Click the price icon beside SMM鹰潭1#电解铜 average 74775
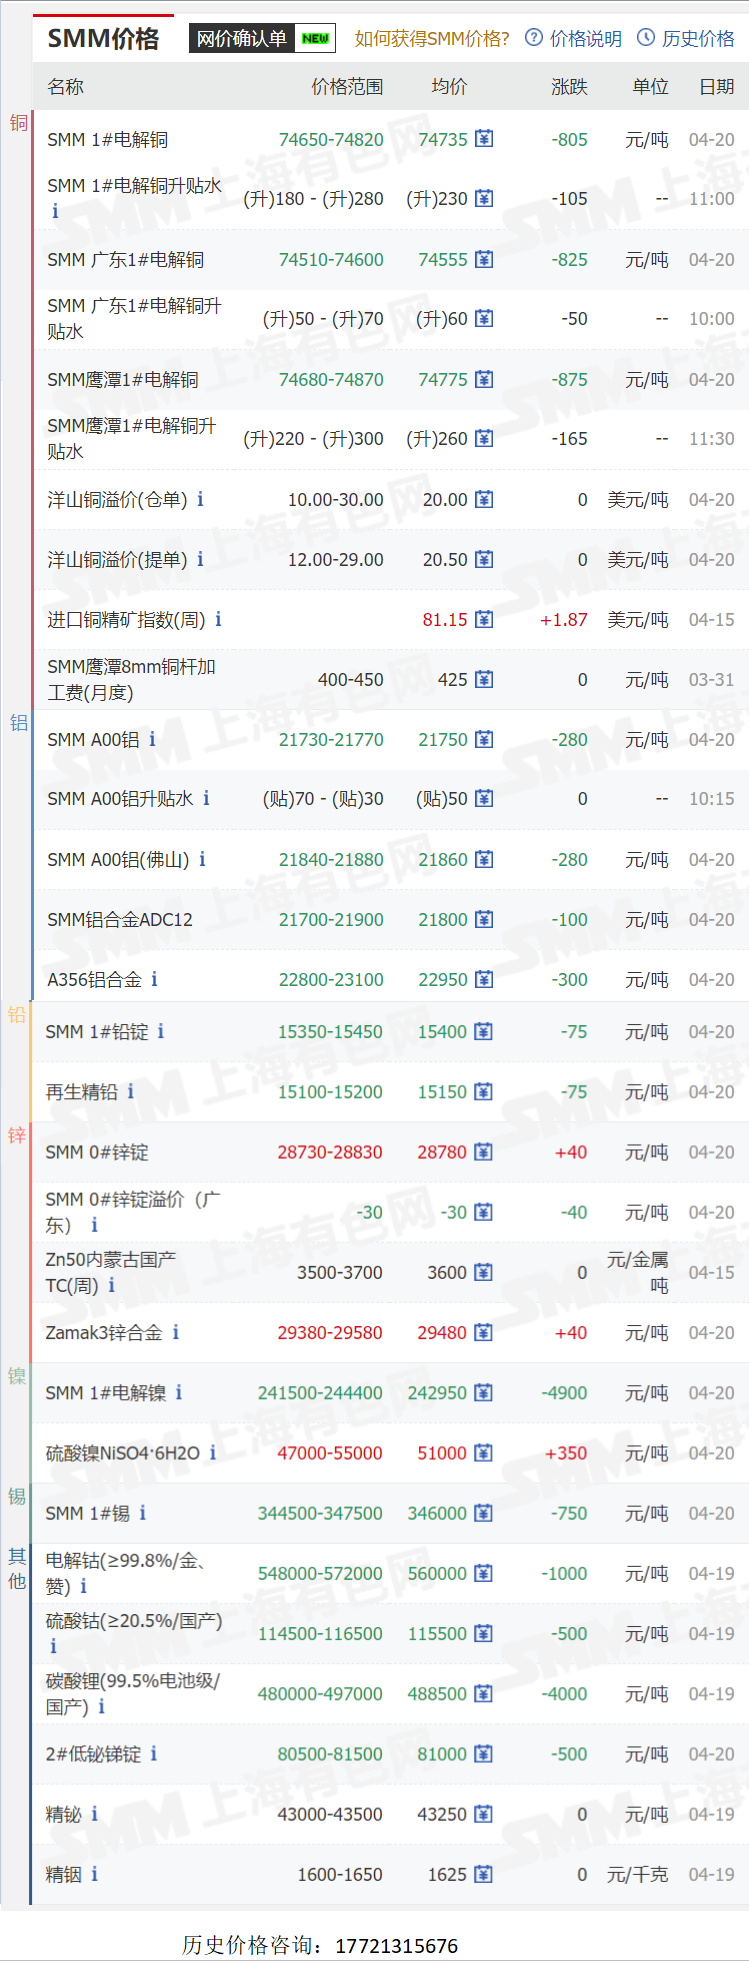Viewport: 749px width, 1961px height. [484, 379]
